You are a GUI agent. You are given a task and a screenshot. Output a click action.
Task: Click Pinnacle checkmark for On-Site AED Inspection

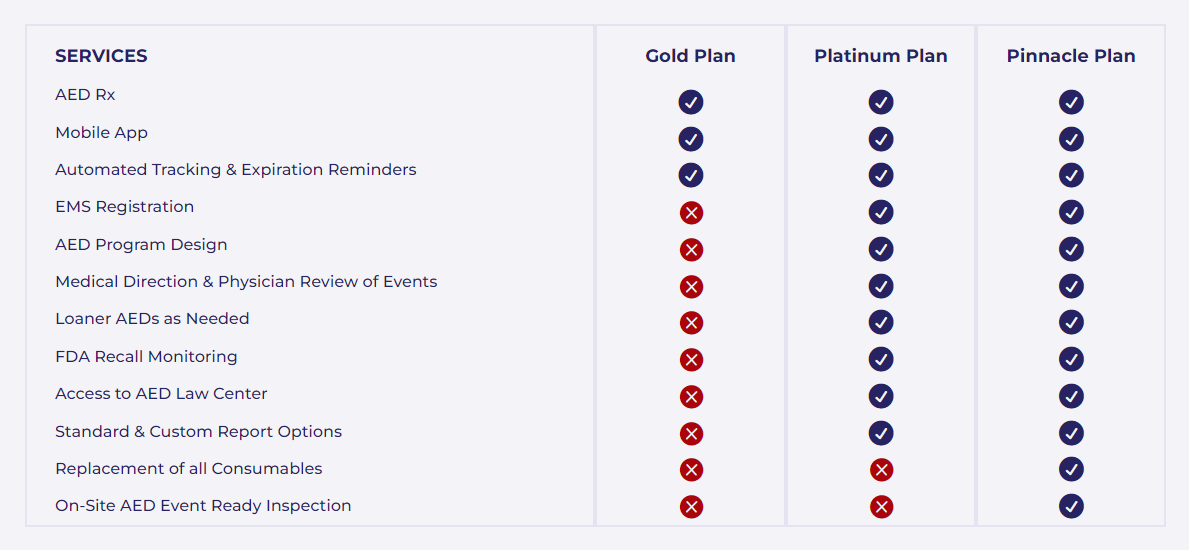[1071, 506]
